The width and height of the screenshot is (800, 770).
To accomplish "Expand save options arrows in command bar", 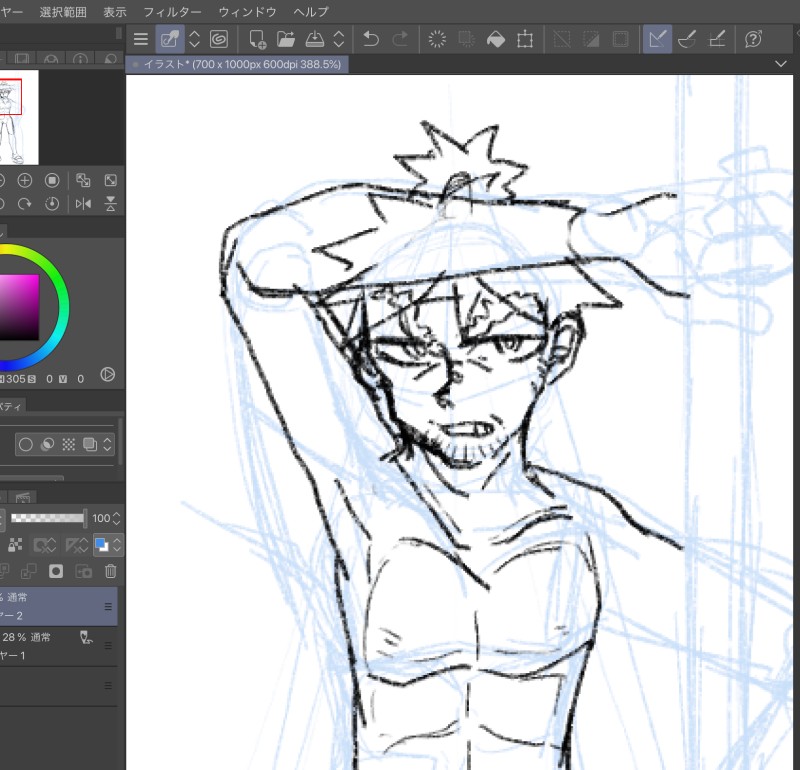I will tap(339, 39).
